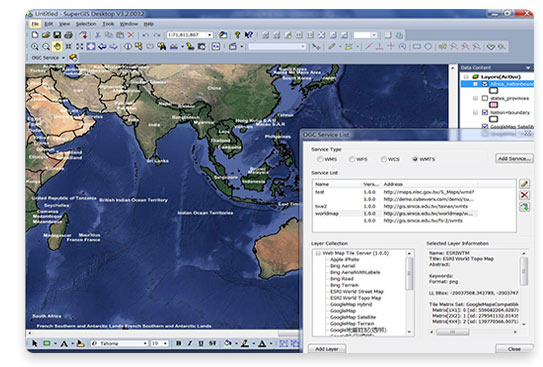The width and height of the screenshot is (543, 367).
Task: Click the Add Service button
Action: click(x=514, y=159)
